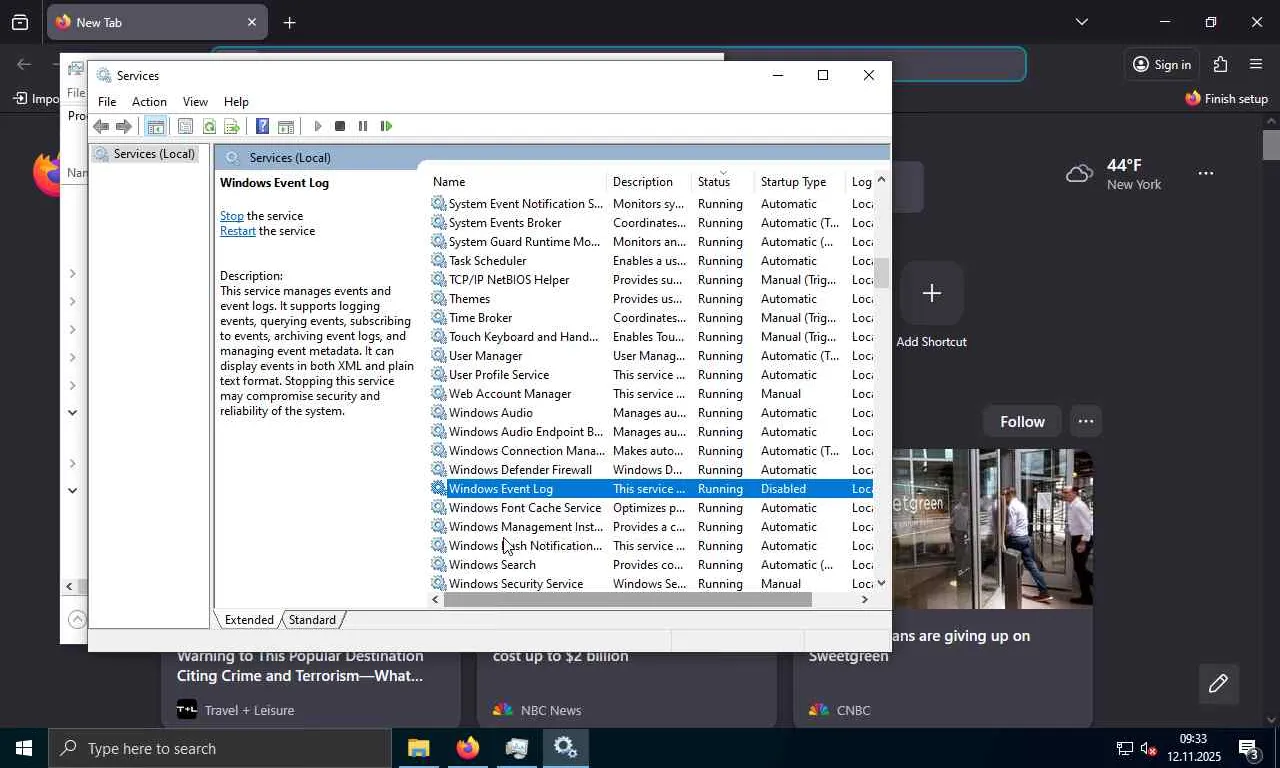This screenshot has width=1280, height=768.
Task: Select the User Manager service
Action: [x=650, y=356]
